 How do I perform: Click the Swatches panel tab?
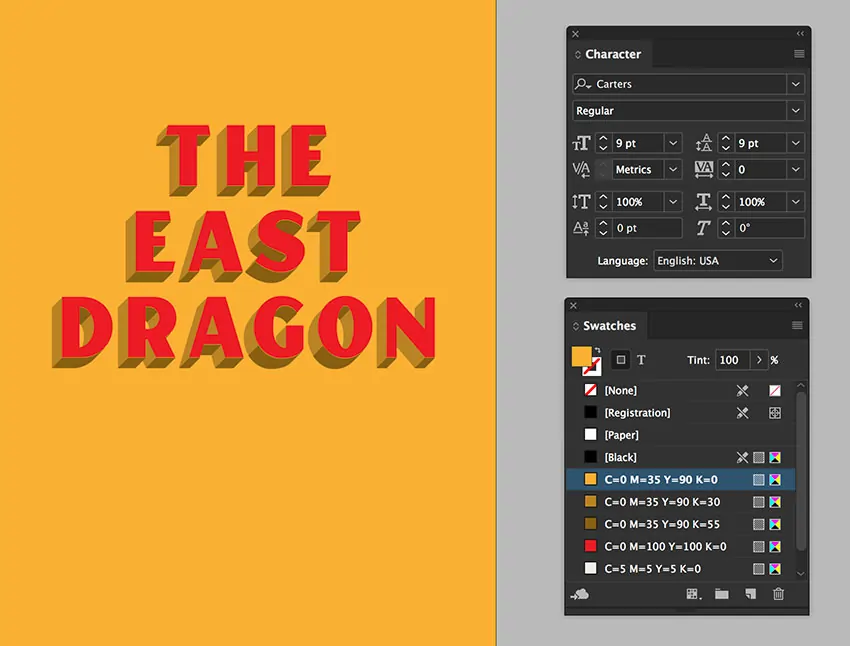tap(609, 326)
